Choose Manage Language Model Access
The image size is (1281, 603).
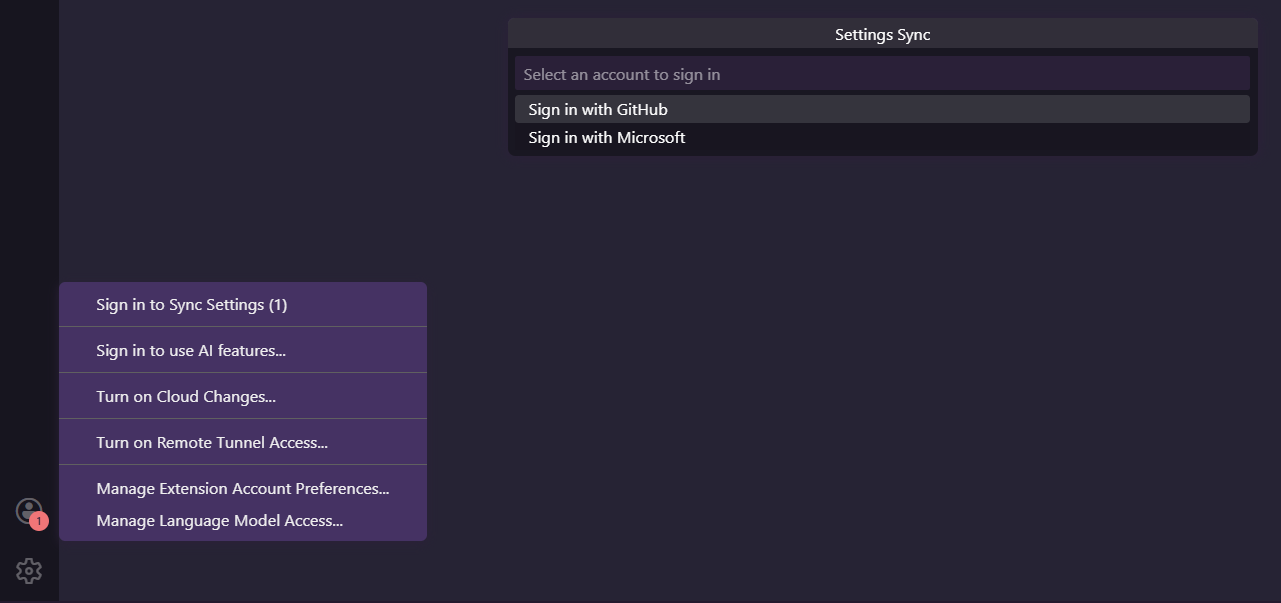[x=220, y=521]
